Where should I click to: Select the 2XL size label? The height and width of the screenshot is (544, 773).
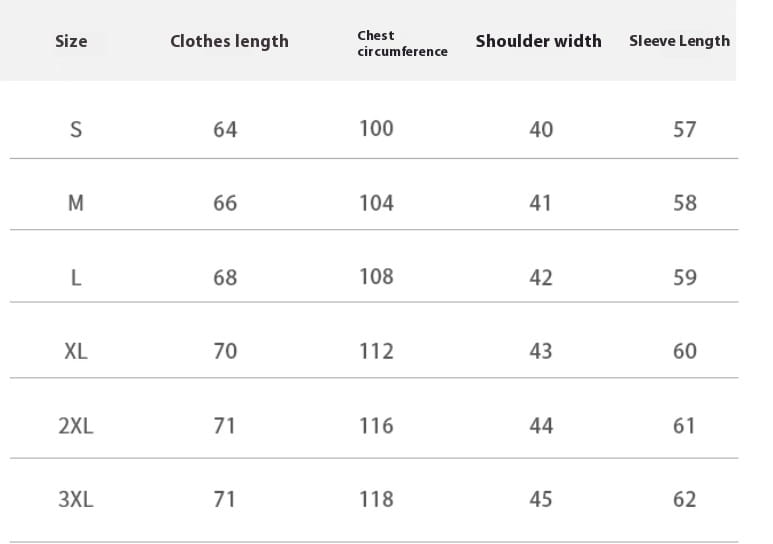point(75,426)
